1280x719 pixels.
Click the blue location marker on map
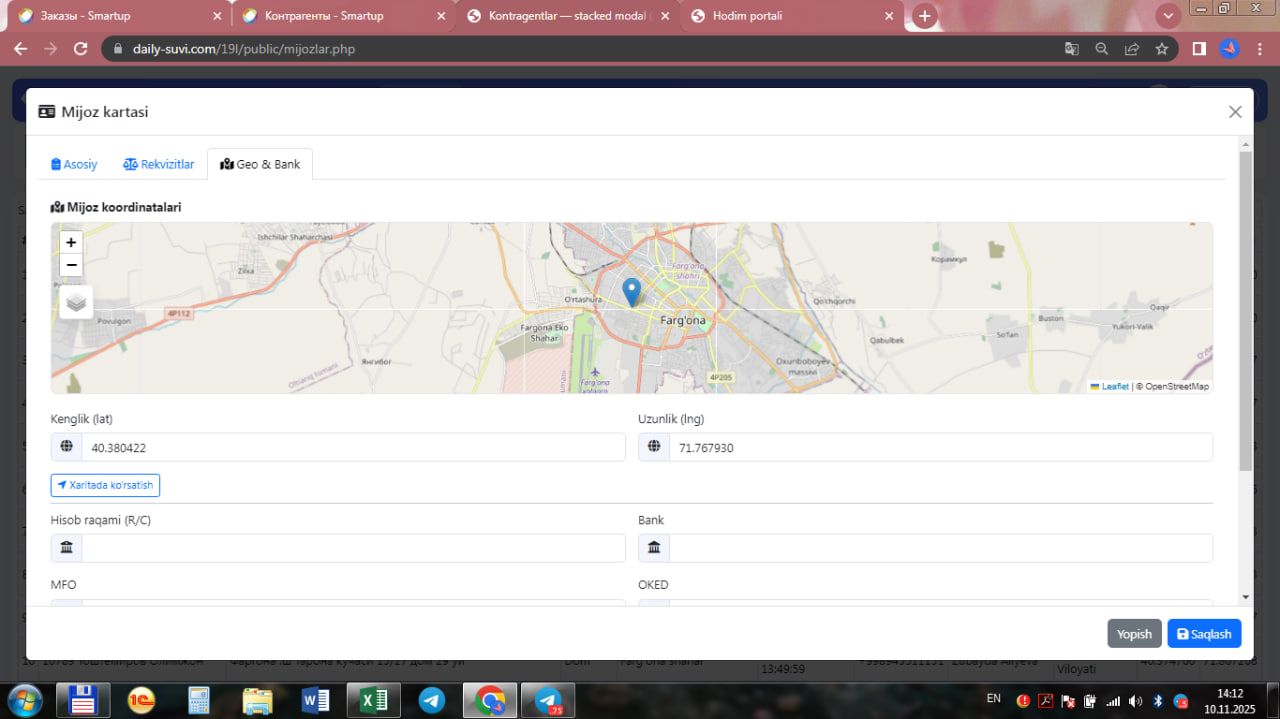click(x=631, y=291)
